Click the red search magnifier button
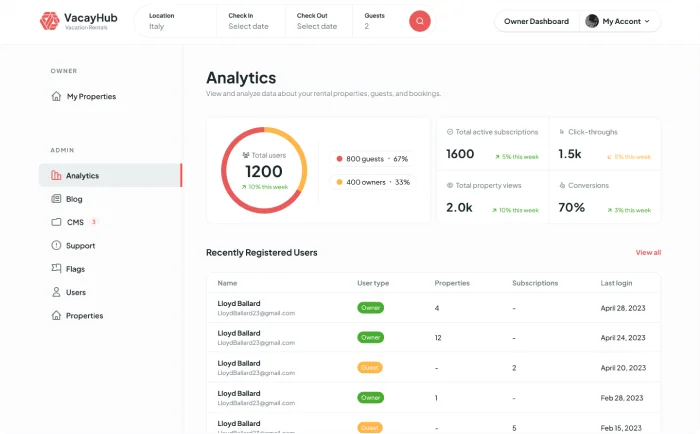The width and height of the screenshot is (700, 434). [x=420, y=21]
